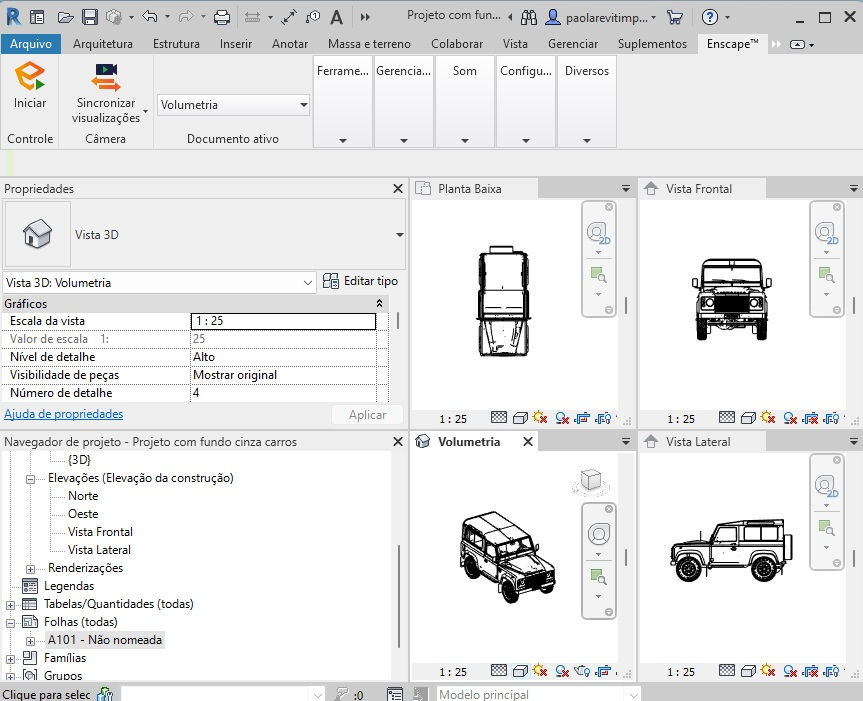Image resolution: width=863 pixels, height=701 pixels.
Task: Save the project with the floppy disk icon
Action: click(89, 18)
